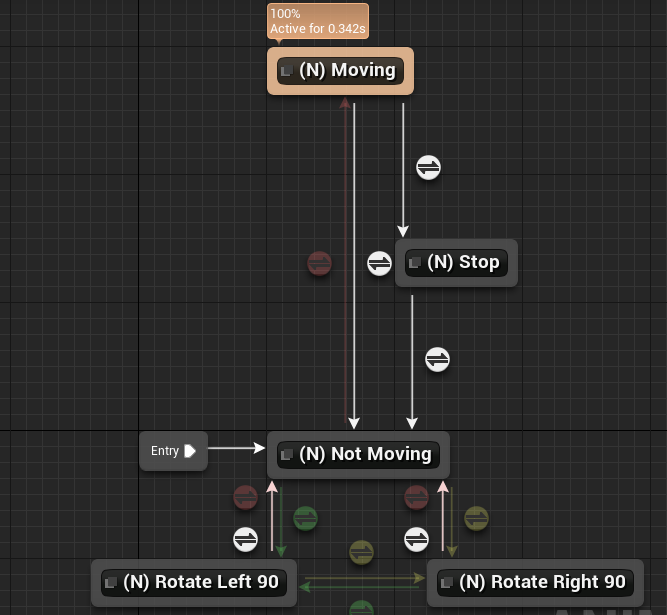Click olive transition icon between the Rotate states
This screenshot has height=615, width=667.
[361, 551]
